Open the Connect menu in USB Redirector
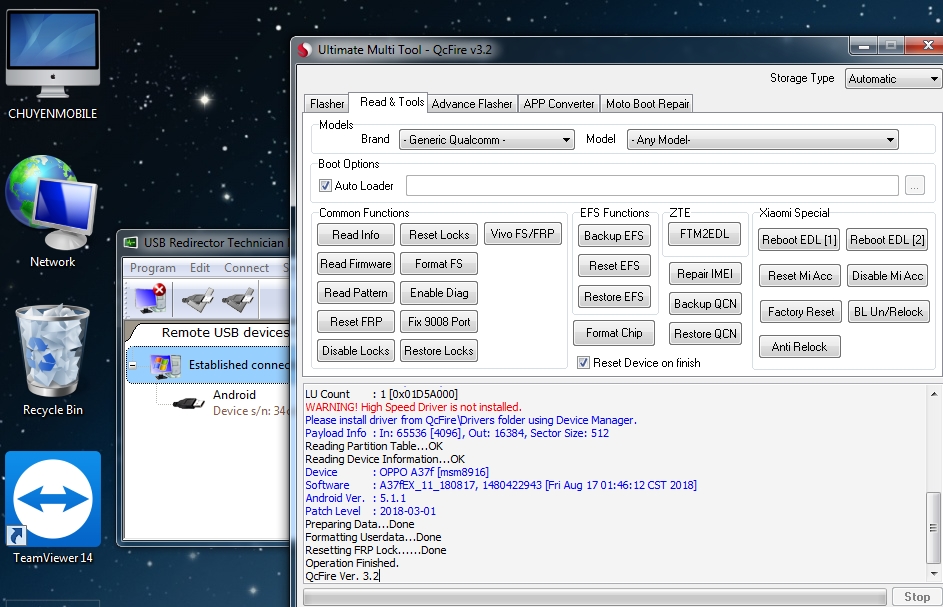The height and width of the screenshot is (607, 943). pos(246,268)
